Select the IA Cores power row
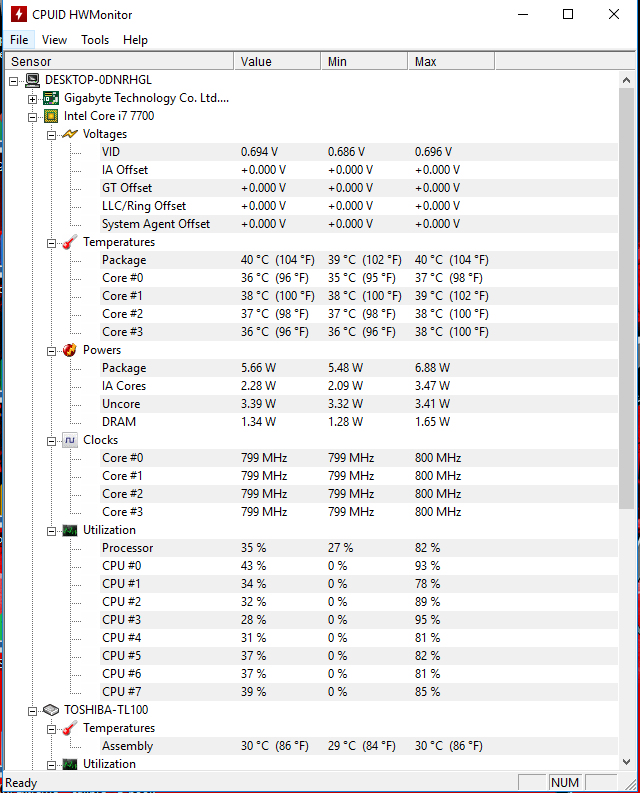This screenshot has width=640, height=793. (x=359, y=386)
